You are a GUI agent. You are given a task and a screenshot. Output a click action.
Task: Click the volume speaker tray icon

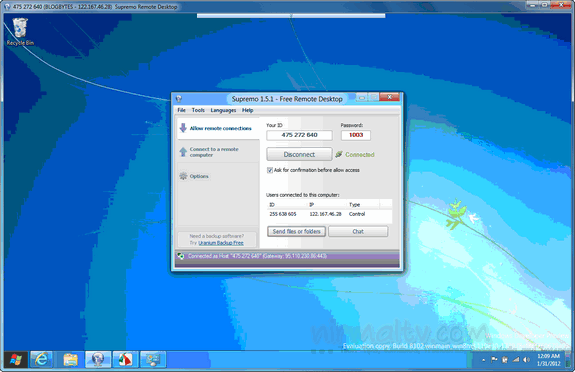pos(527,360)
